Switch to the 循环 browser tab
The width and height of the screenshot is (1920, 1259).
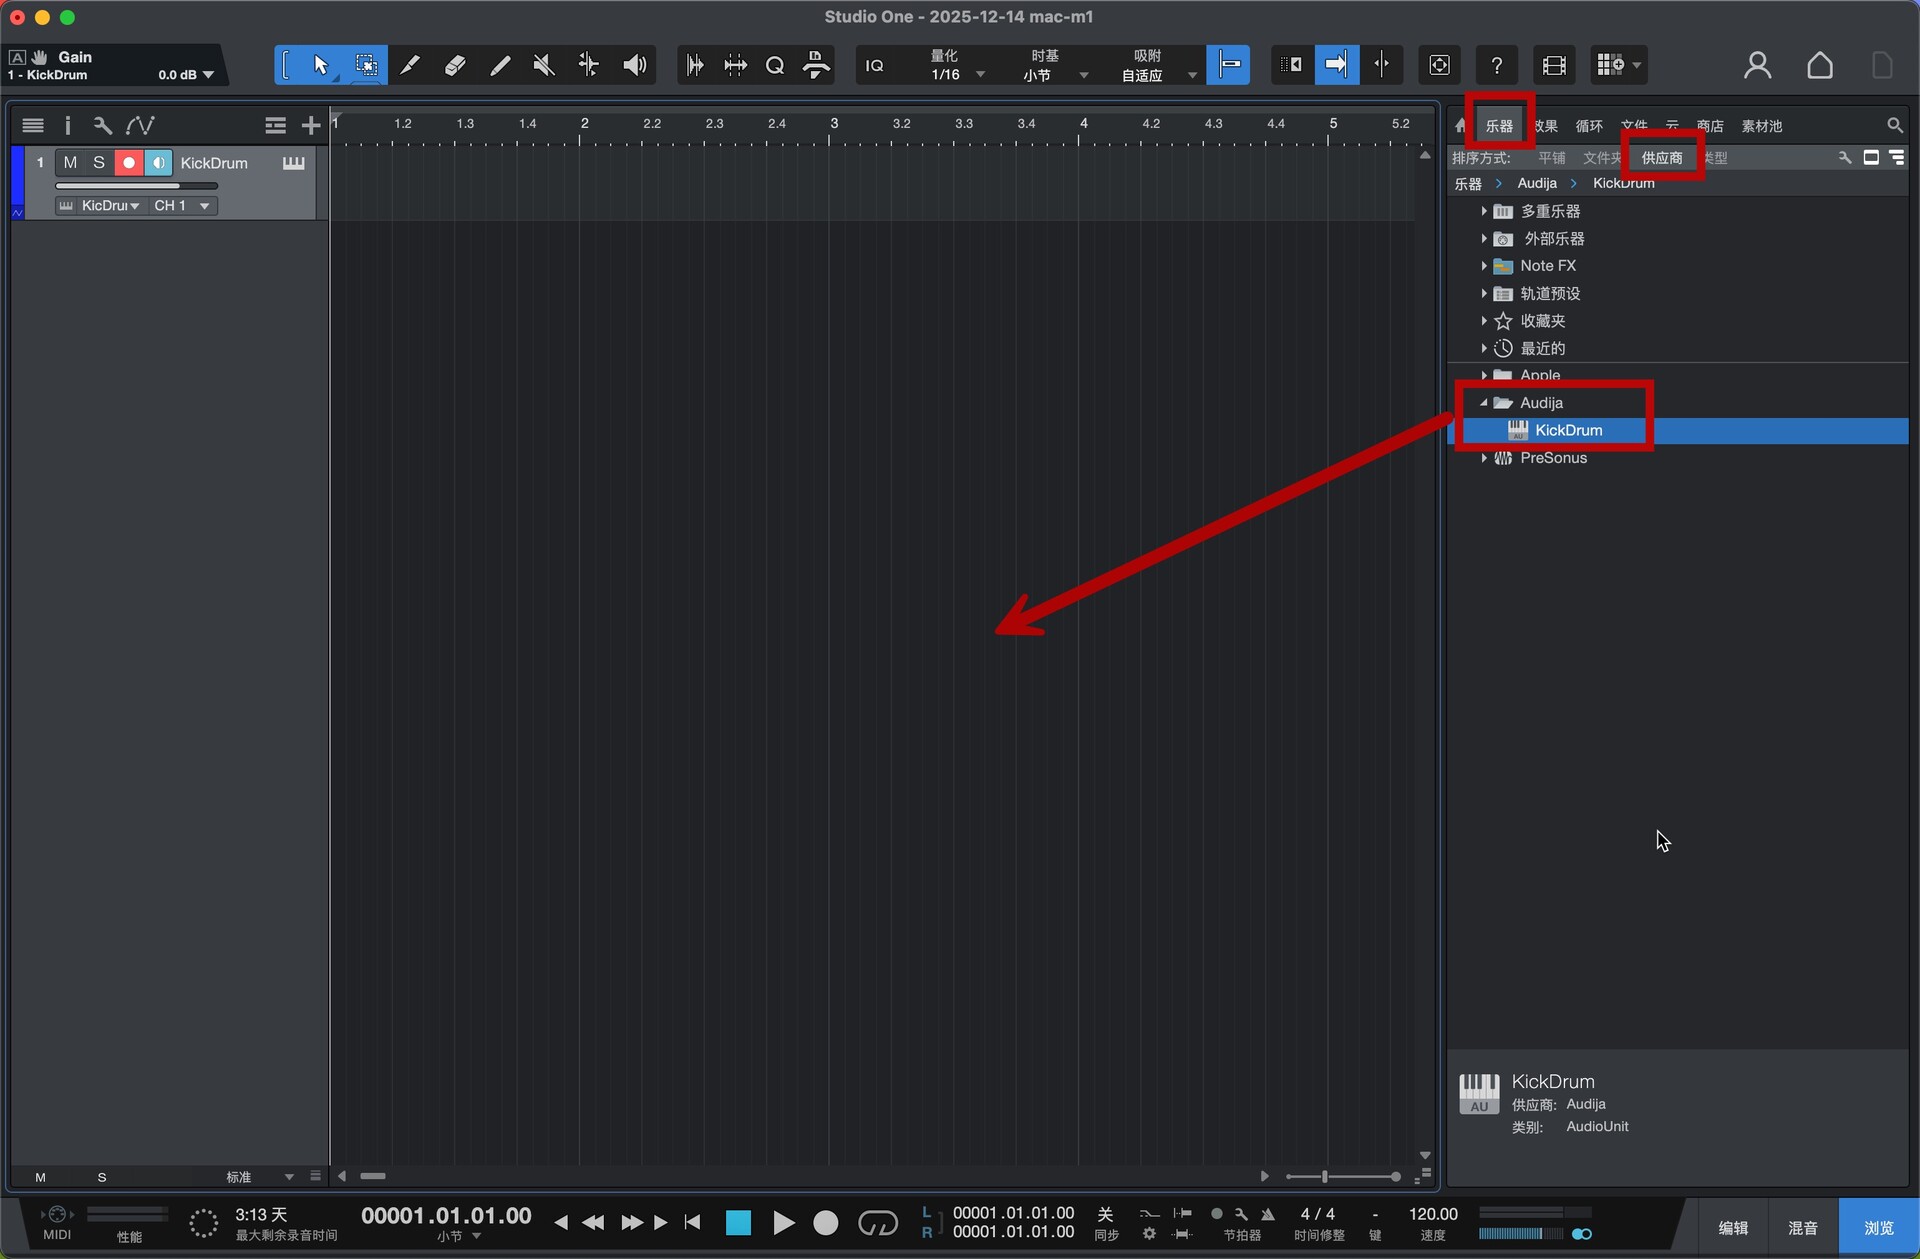[x=1589, y=126]
